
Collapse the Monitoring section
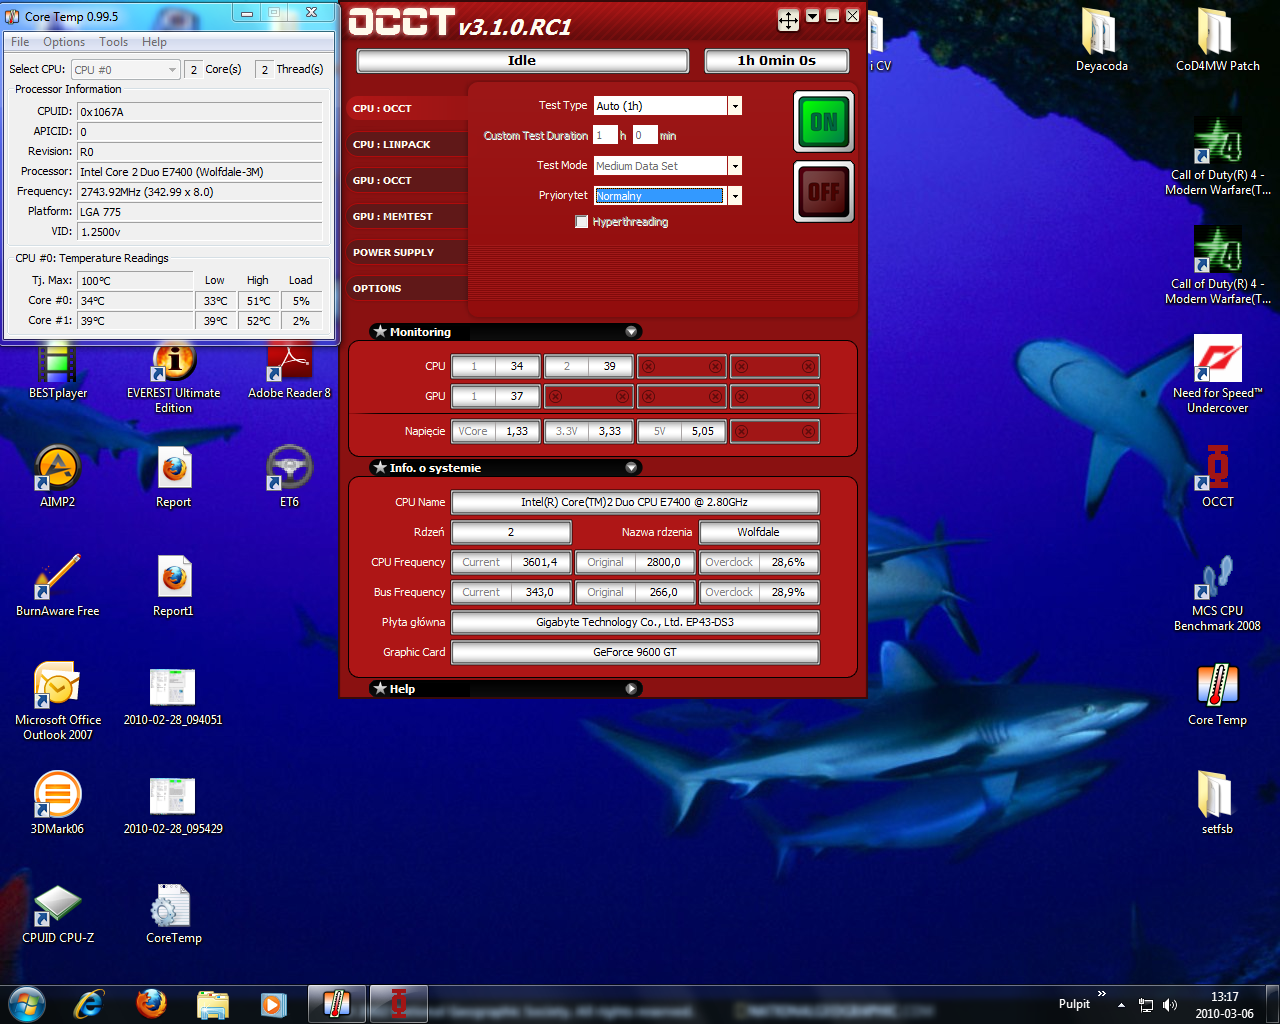pyautogui.click(x=631, y=332)
